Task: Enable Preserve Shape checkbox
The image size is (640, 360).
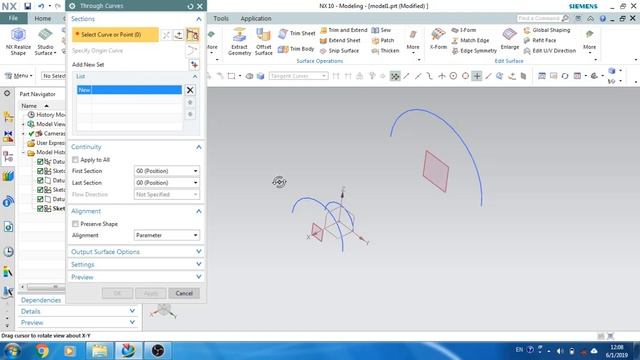Action: click(75, 224)
